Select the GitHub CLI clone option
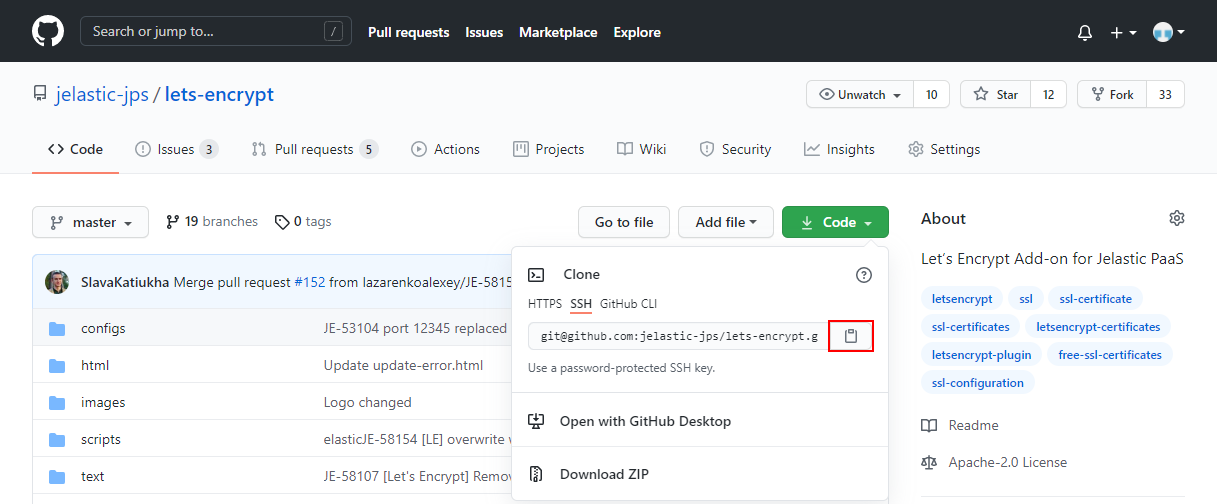Viewport: 1217px width, 504px height. tap(628, 304)
